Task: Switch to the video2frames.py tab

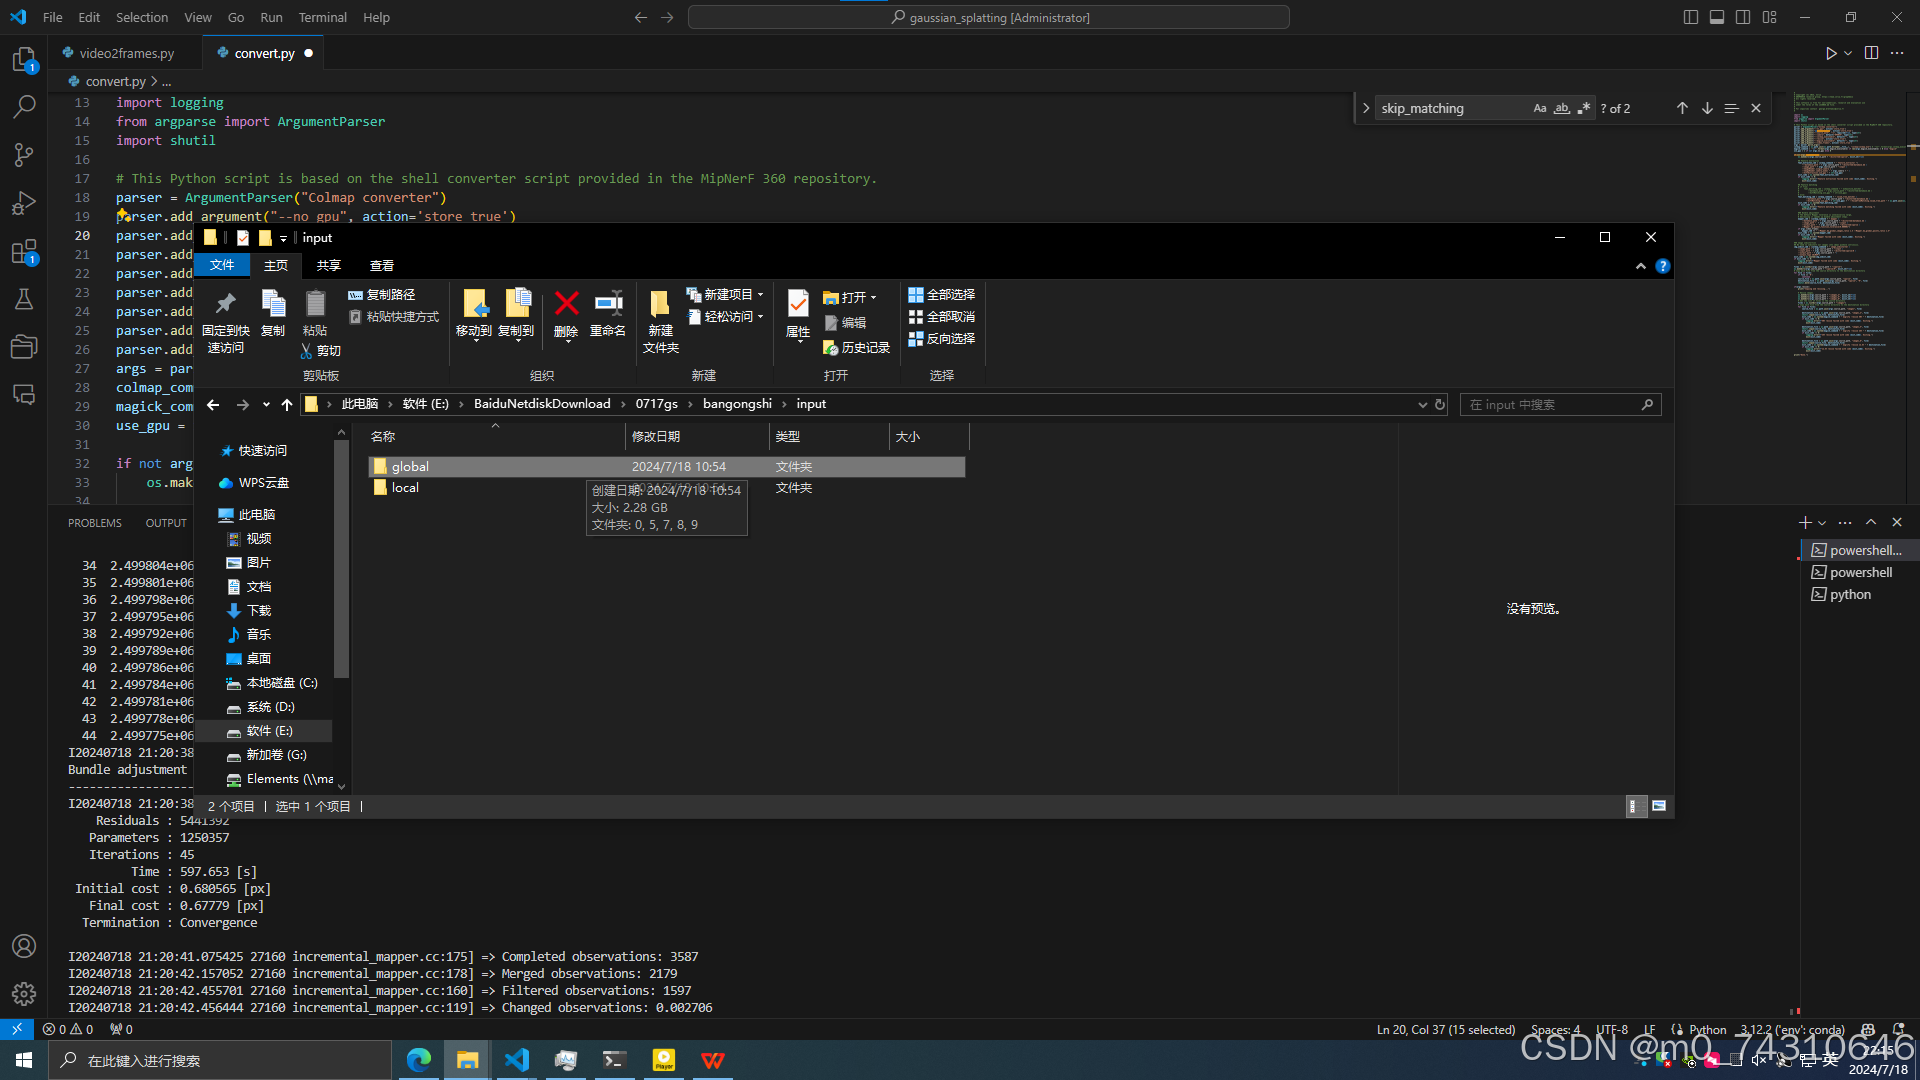Action: 126,53
